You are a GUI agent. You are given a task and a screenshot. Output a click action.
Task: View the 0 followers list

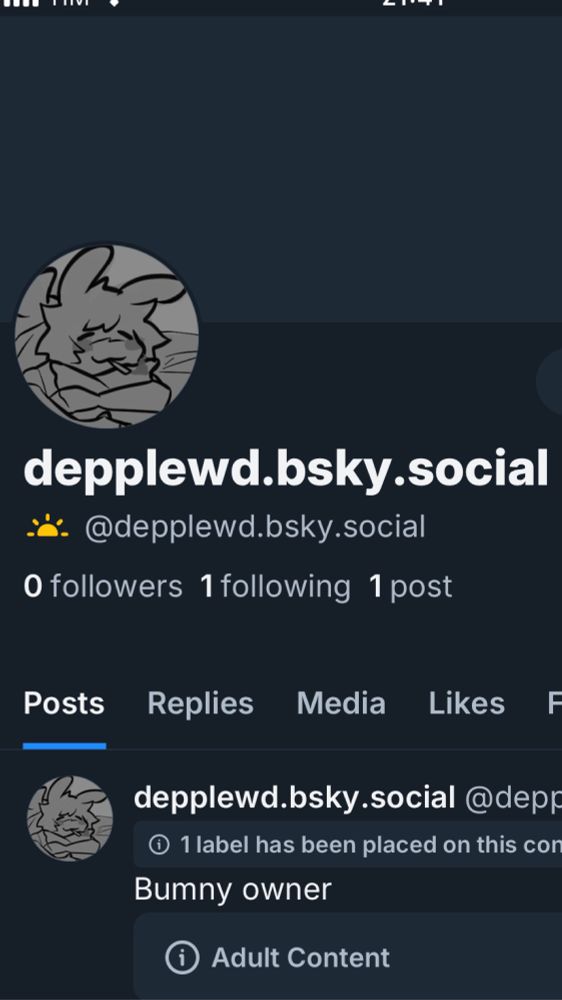pos(103,586)
